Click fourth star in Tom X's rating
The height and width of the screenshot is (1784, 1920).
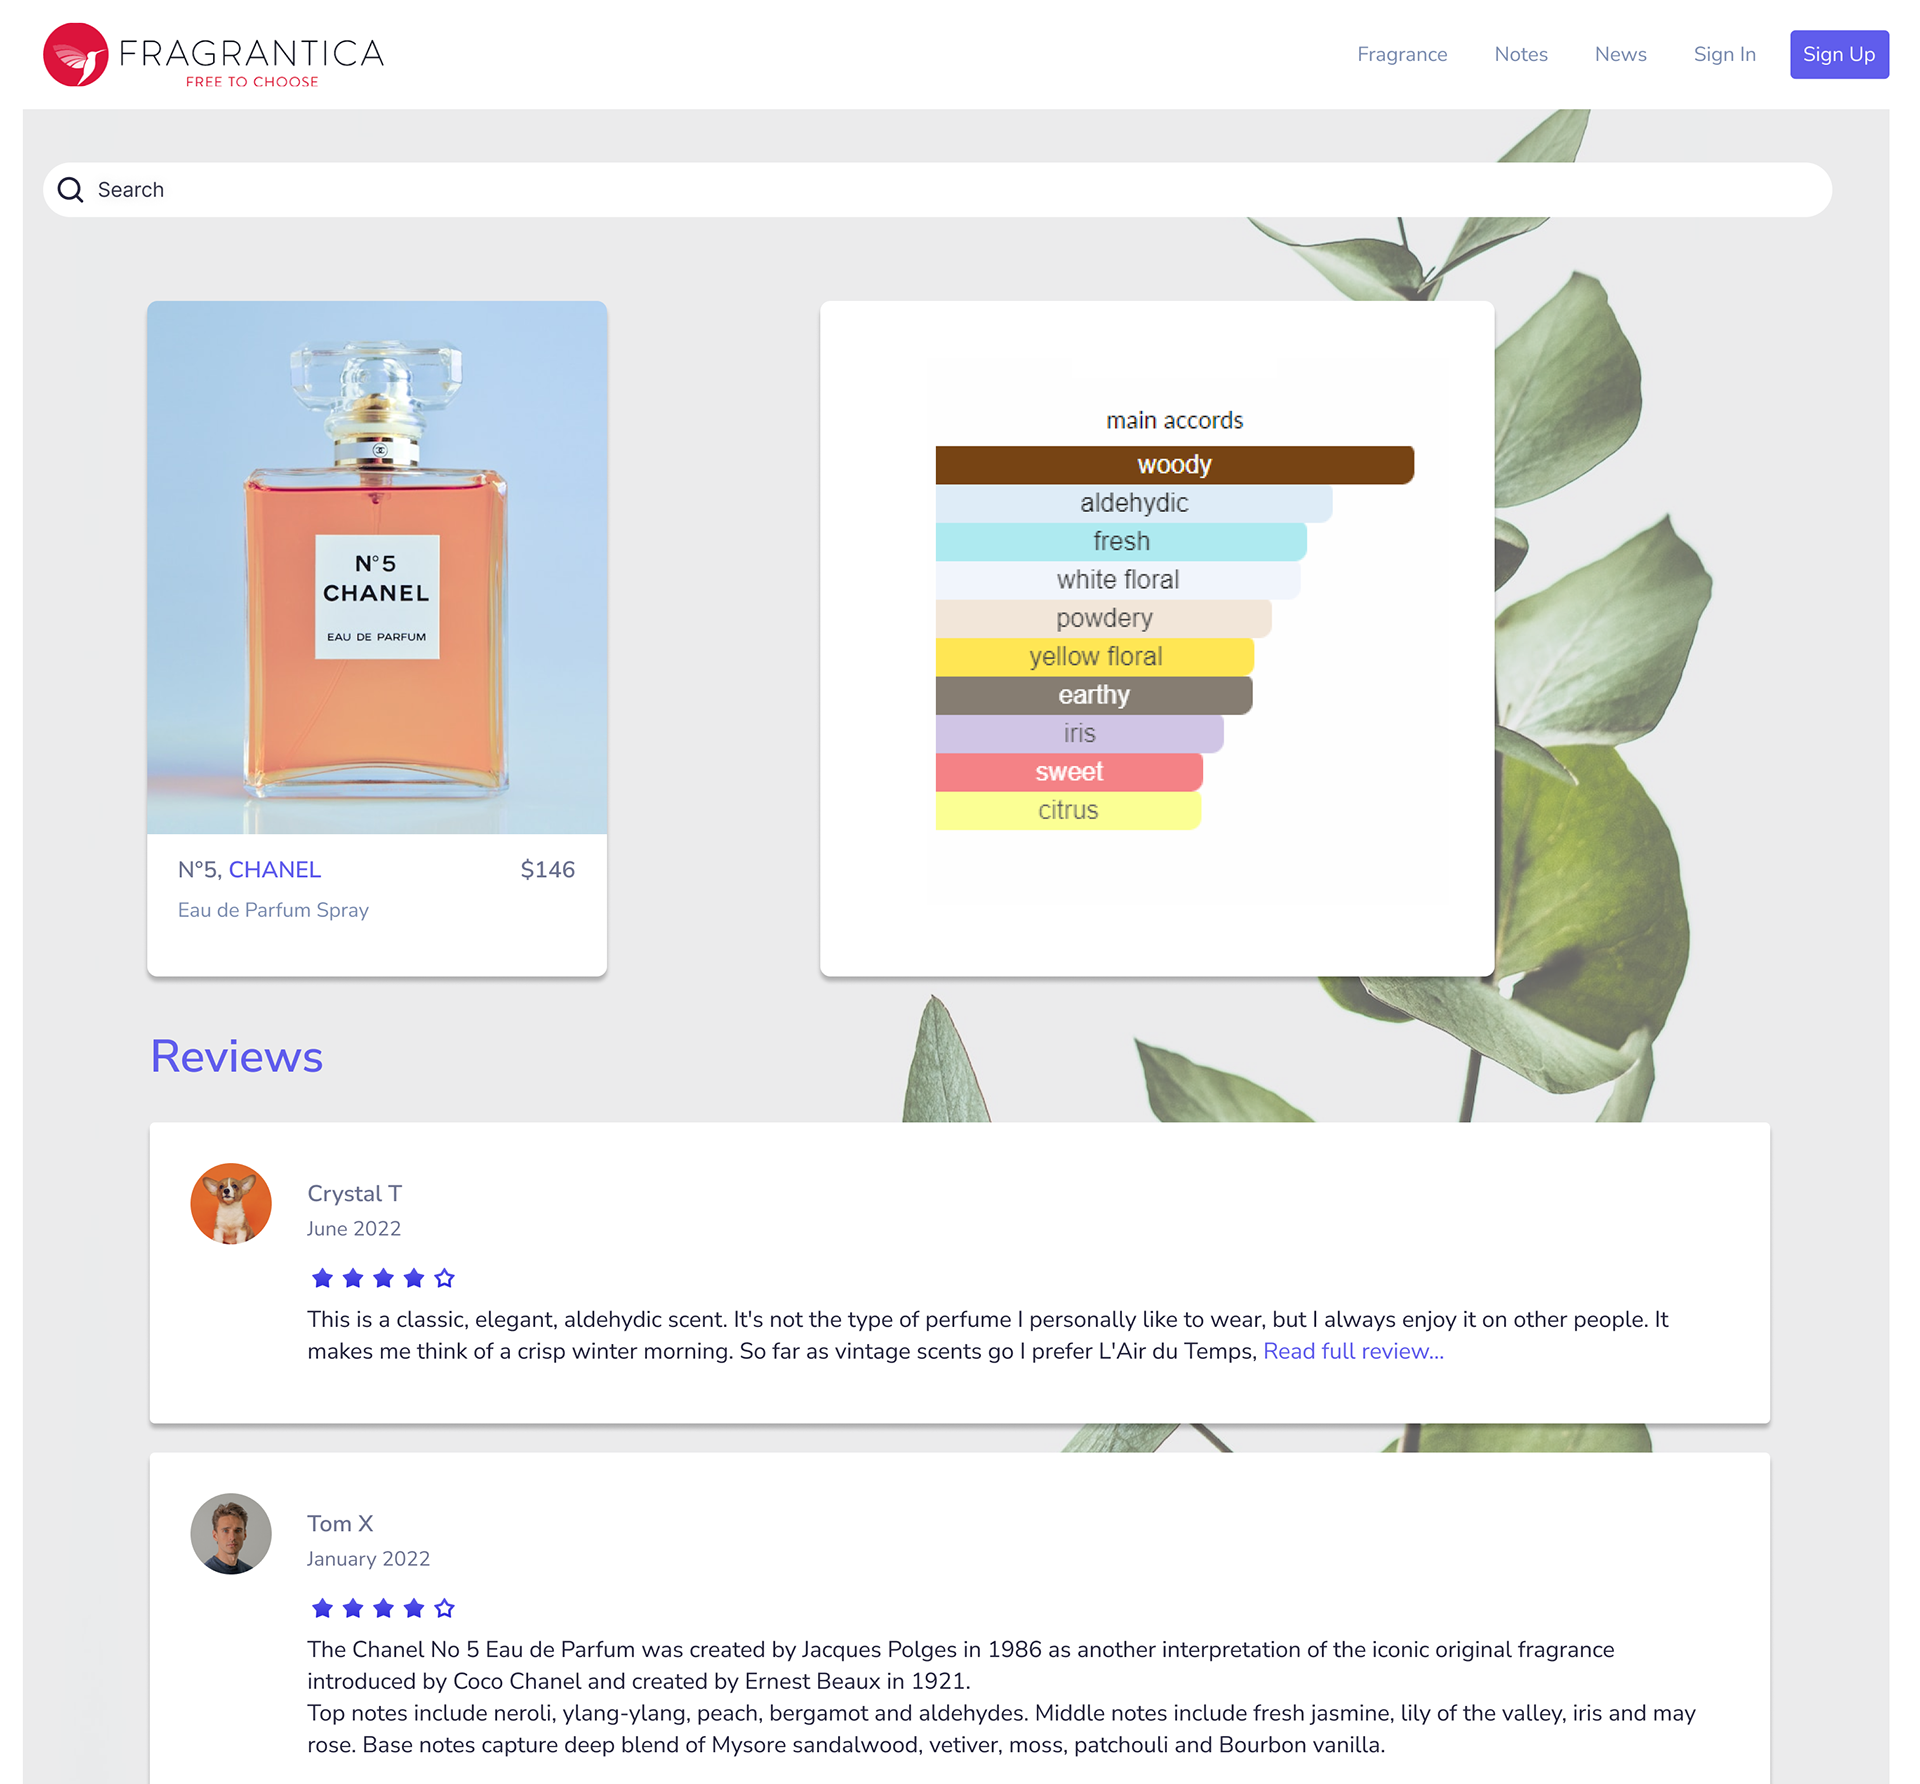coord(414,1608)
